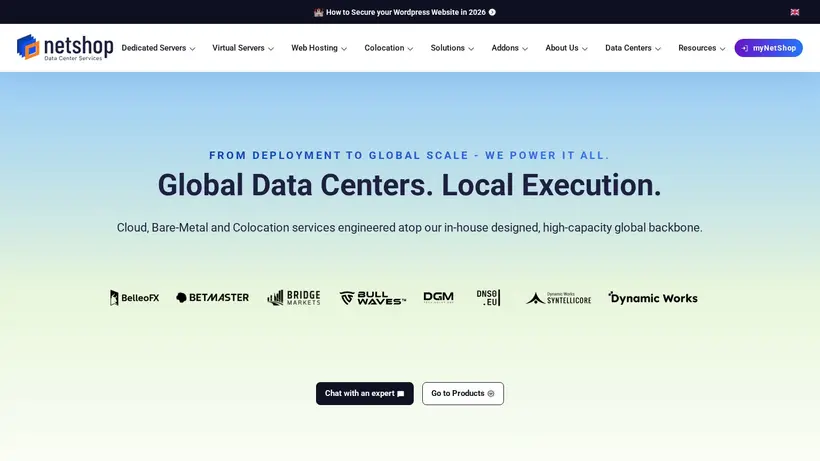
Task: Open the Web Hosting menu
Action: [x=319, y=48]
